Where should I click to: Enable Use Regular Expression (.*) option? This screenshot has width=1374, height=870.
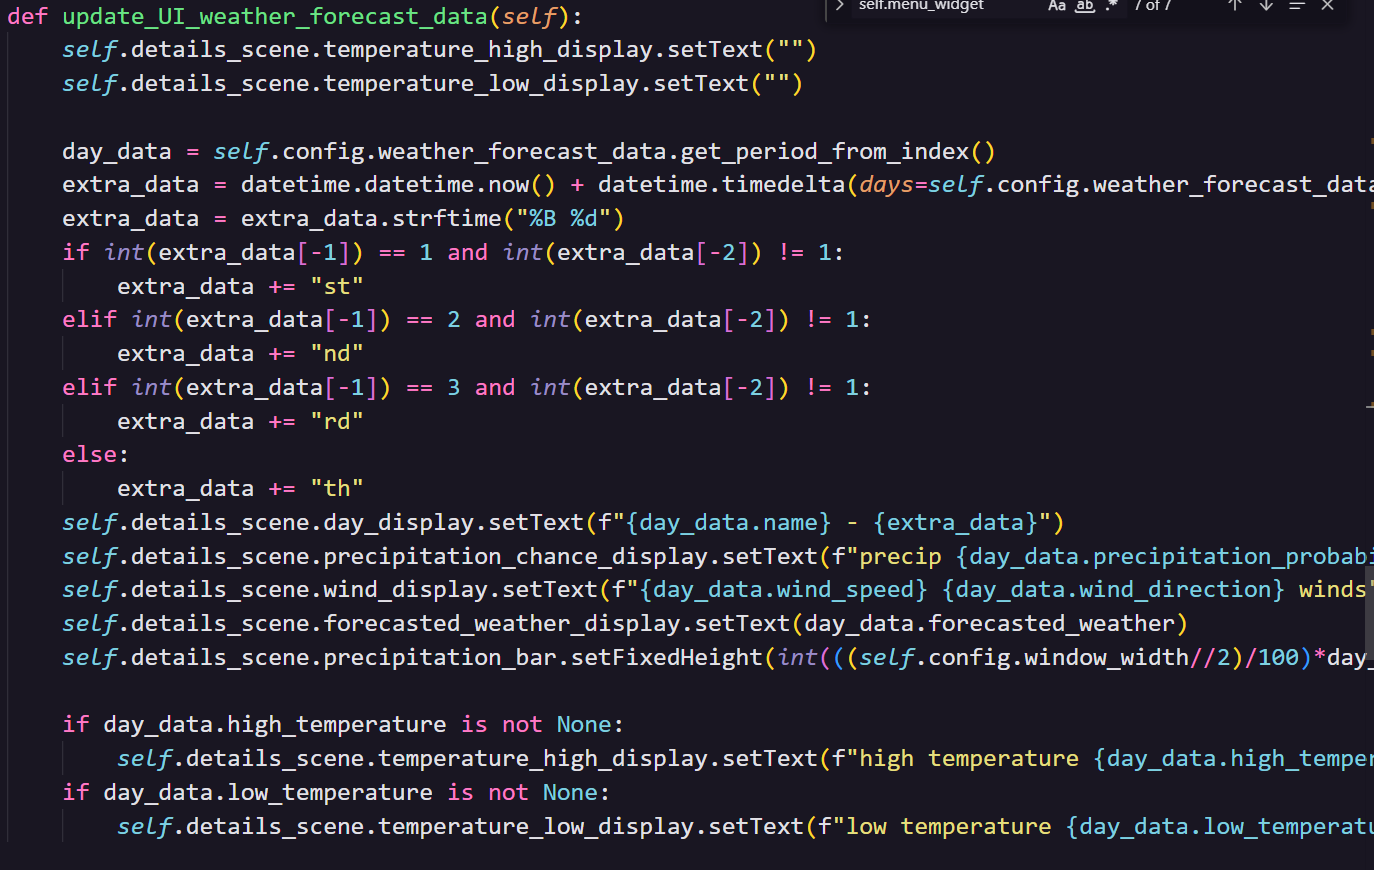[x=1111, y=6]
